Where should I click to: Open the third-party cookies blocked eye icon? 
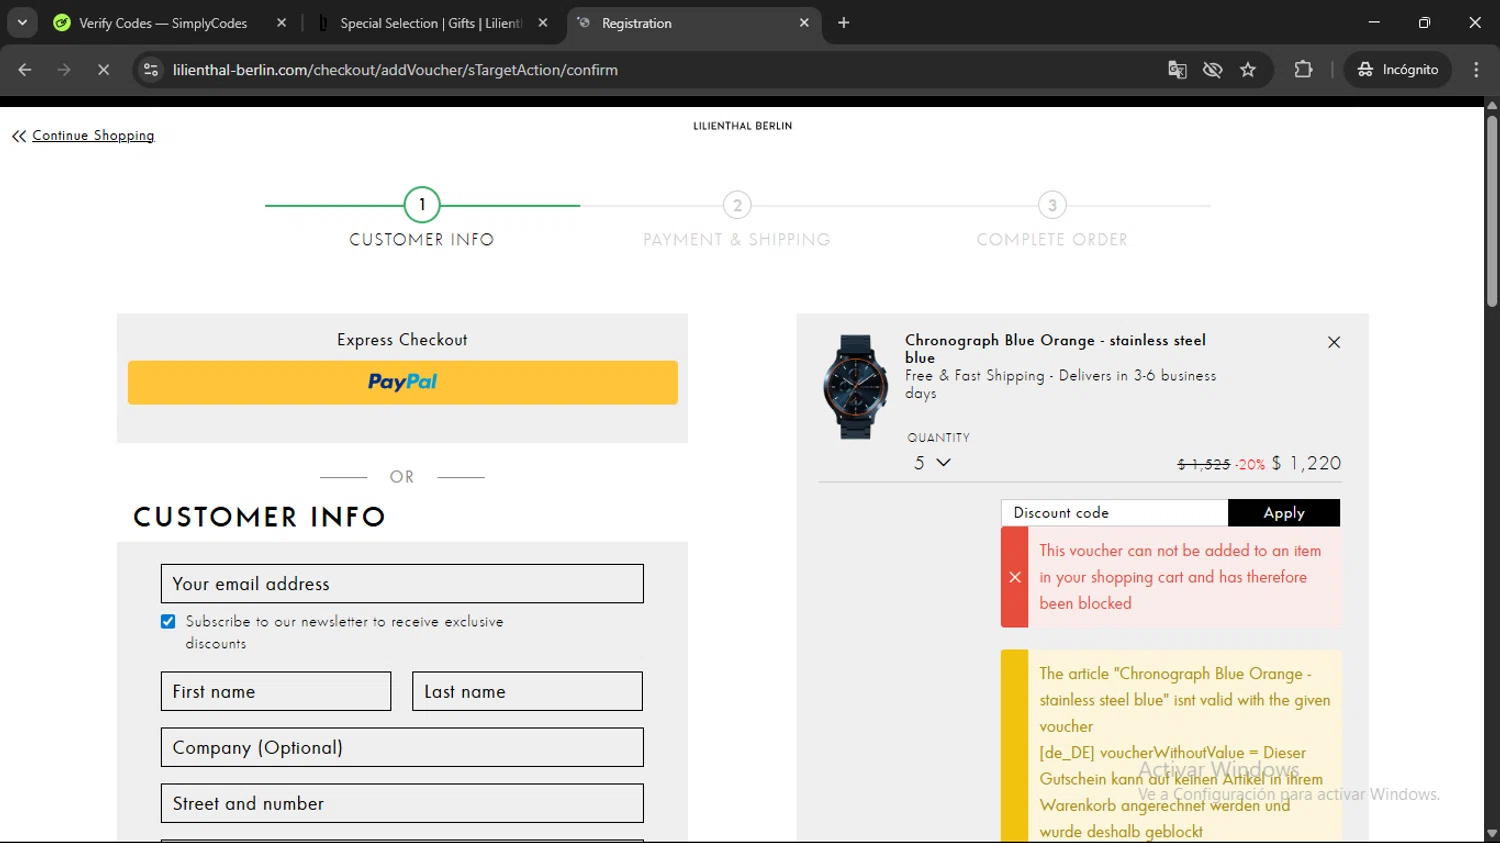(x=1213, y=70)
